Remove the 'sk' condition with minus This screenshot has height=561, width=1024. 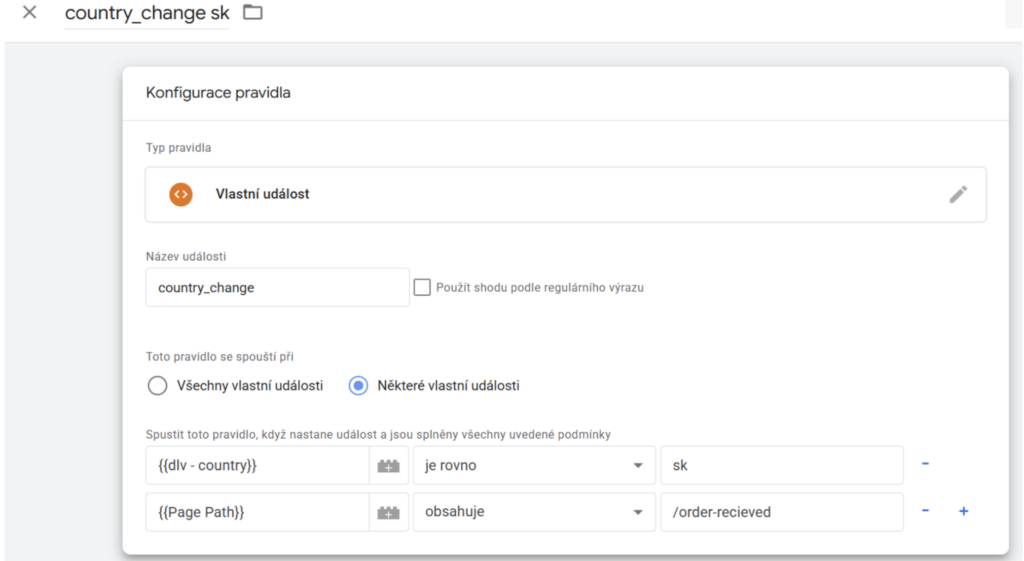coord(925,464)
